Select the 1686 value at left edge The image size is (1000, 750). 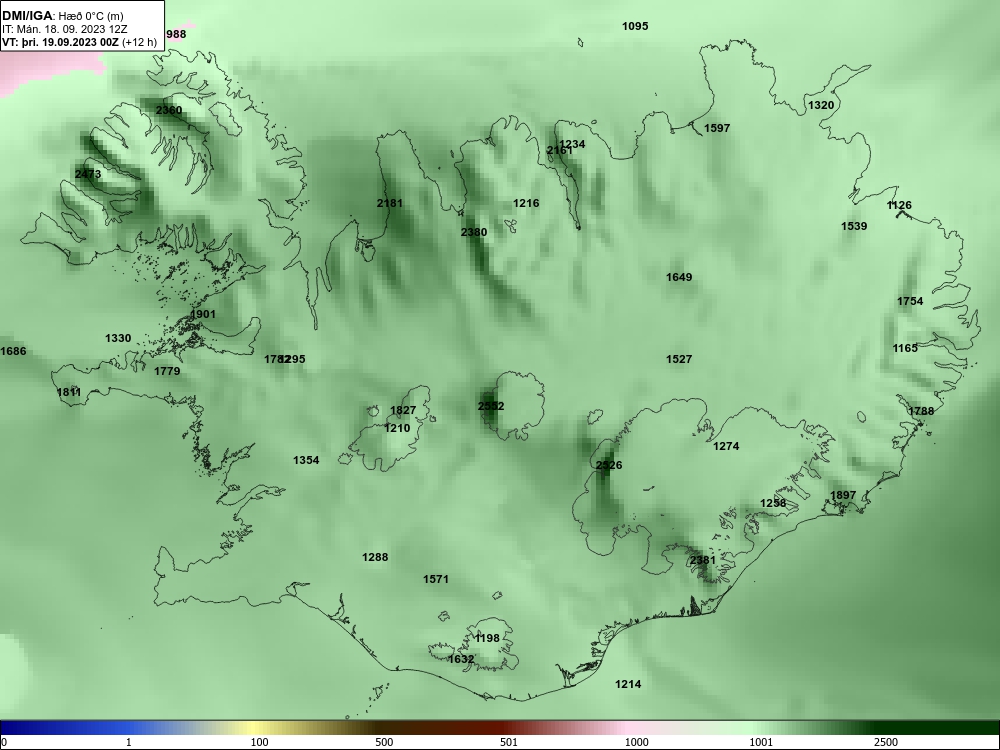pyautogui.click(x=13, y=351)
